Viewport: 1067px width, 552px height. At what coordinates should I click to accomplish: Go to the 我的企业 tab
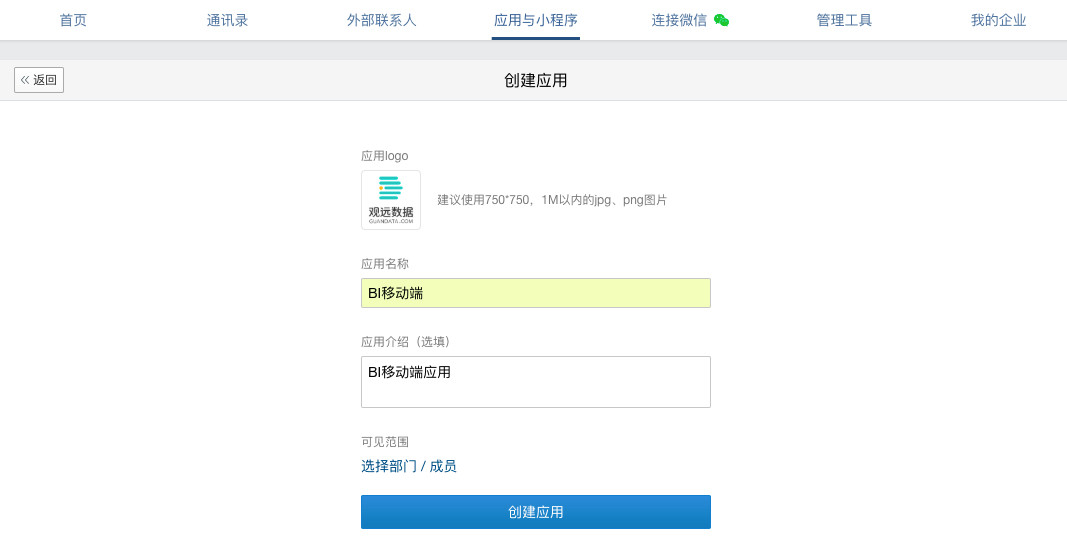tap(998, 20)
